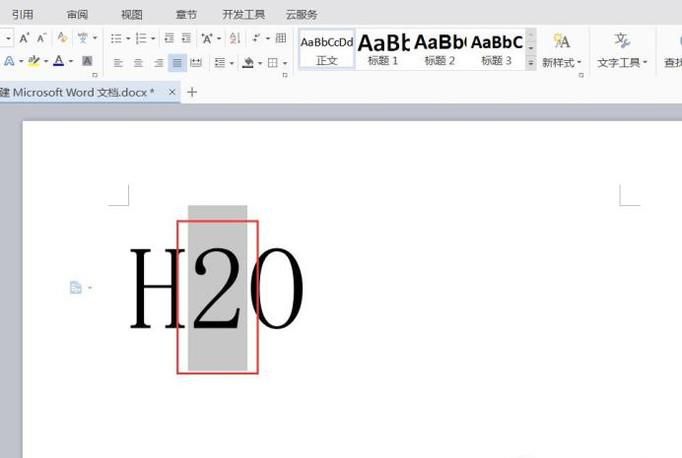682x458 pixels.
Task: Open the bullet list dropdown arrow
Action: click(x=128, y=38)
